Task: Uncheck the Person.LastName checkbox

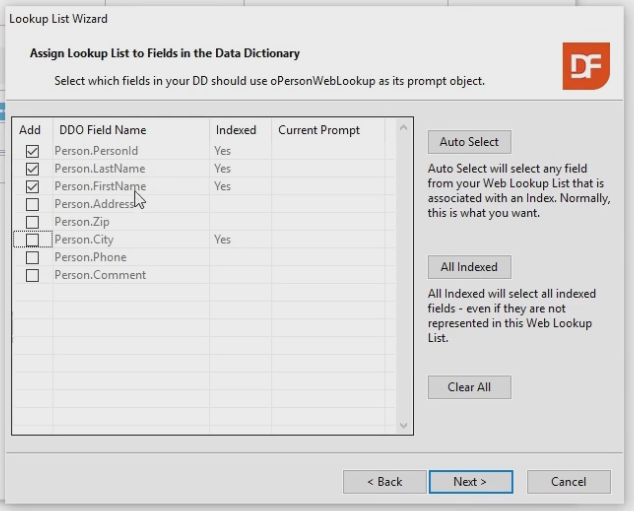Action: pyautogui.click(x=32, y=169)
